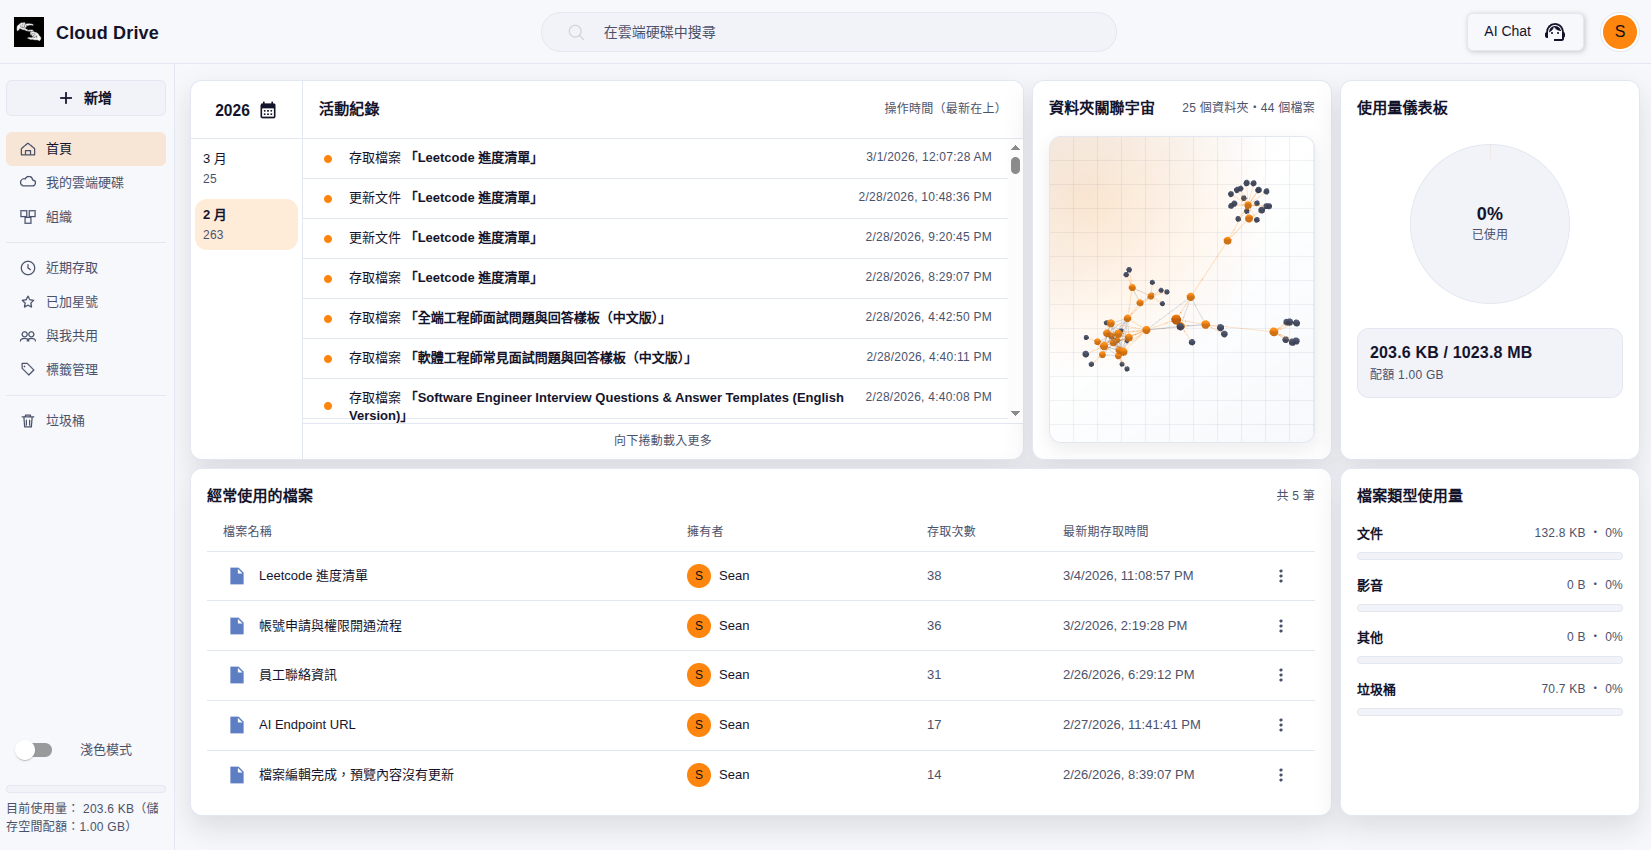Open more options for 檔案編輯完成 row

1280,775
